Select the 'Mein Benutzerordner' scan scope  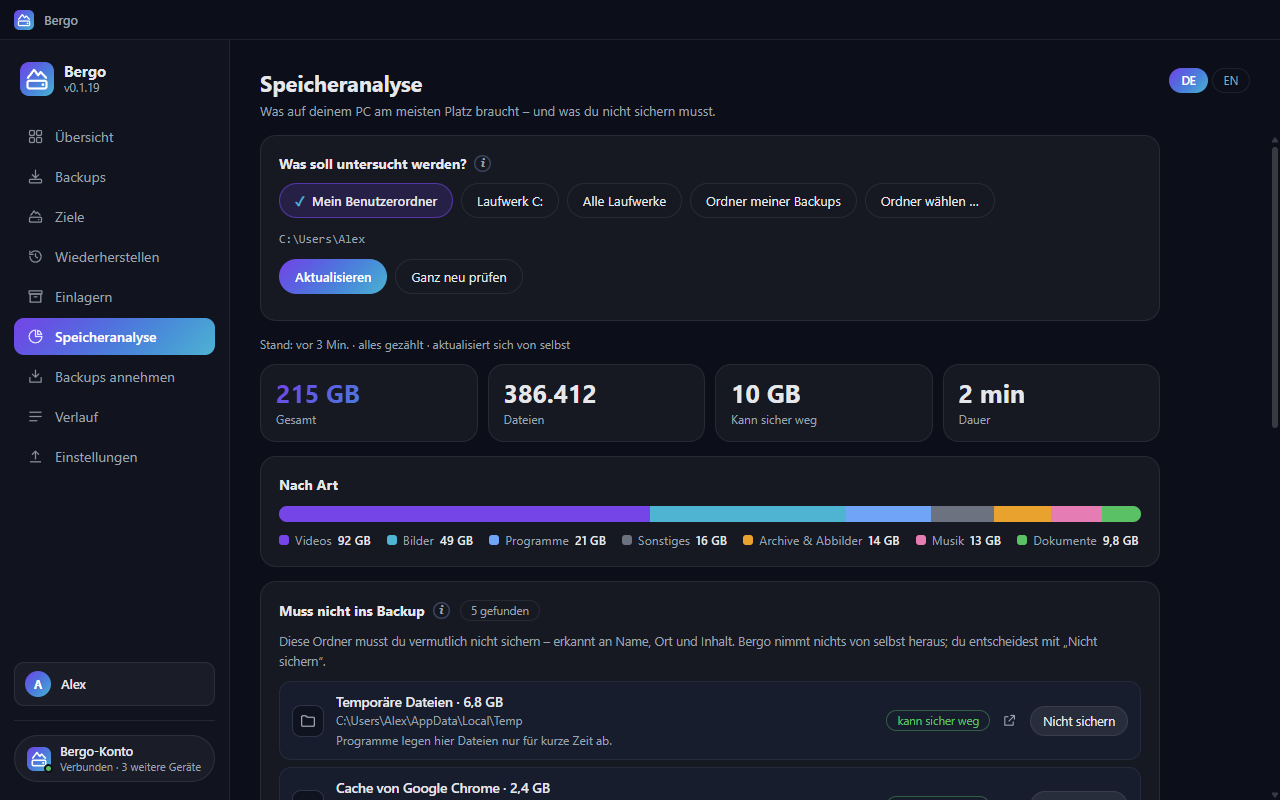(x=366, y=201)
